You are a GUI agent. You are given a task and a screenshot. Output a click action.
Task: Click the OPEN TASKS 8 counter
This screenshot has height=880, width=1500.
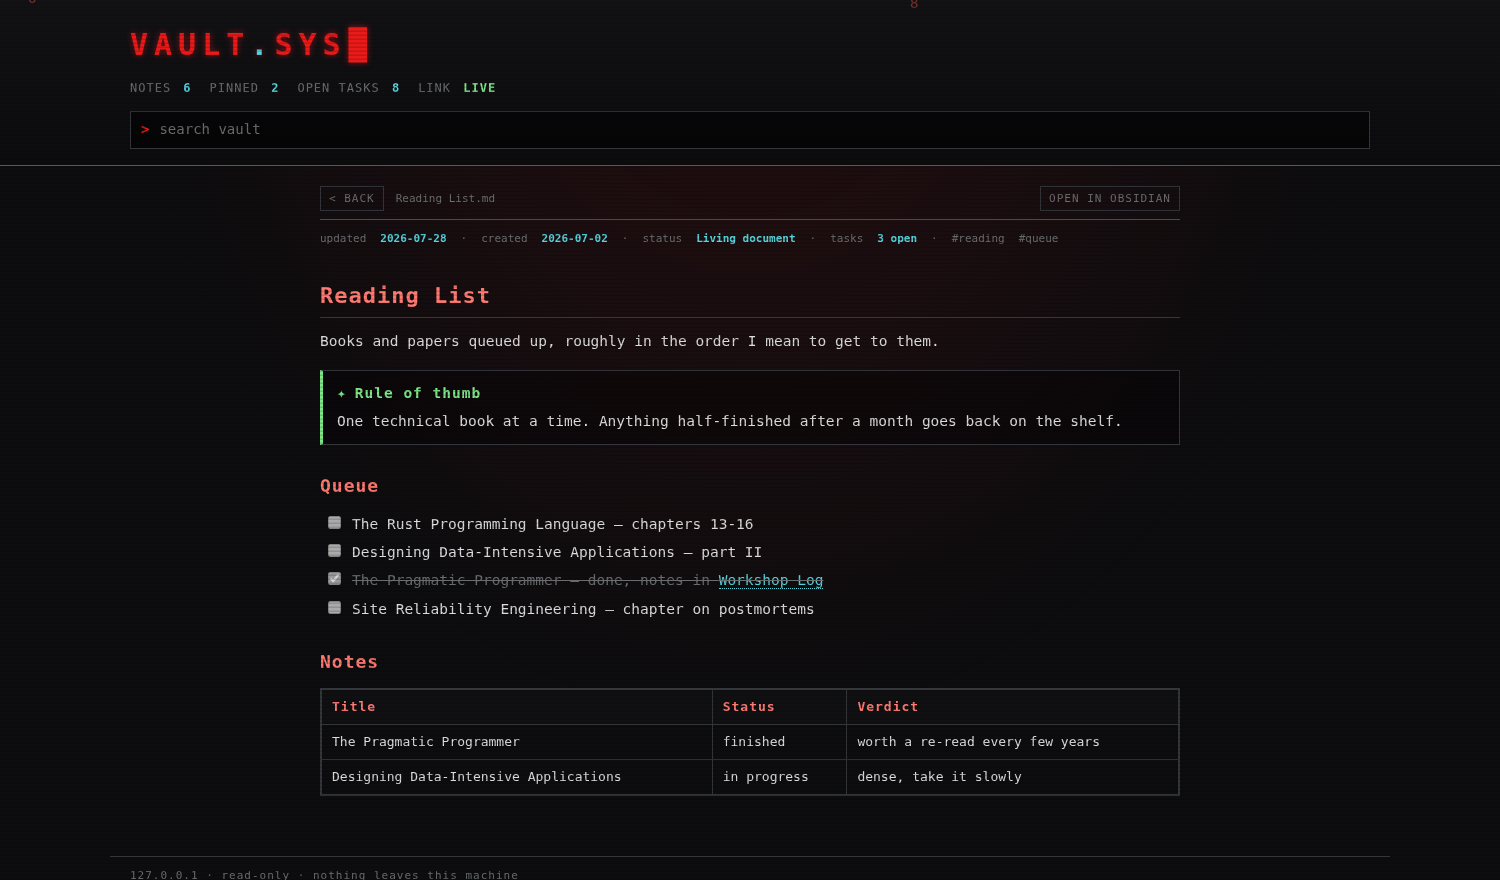pyautogui.click(x=348, y=88)
